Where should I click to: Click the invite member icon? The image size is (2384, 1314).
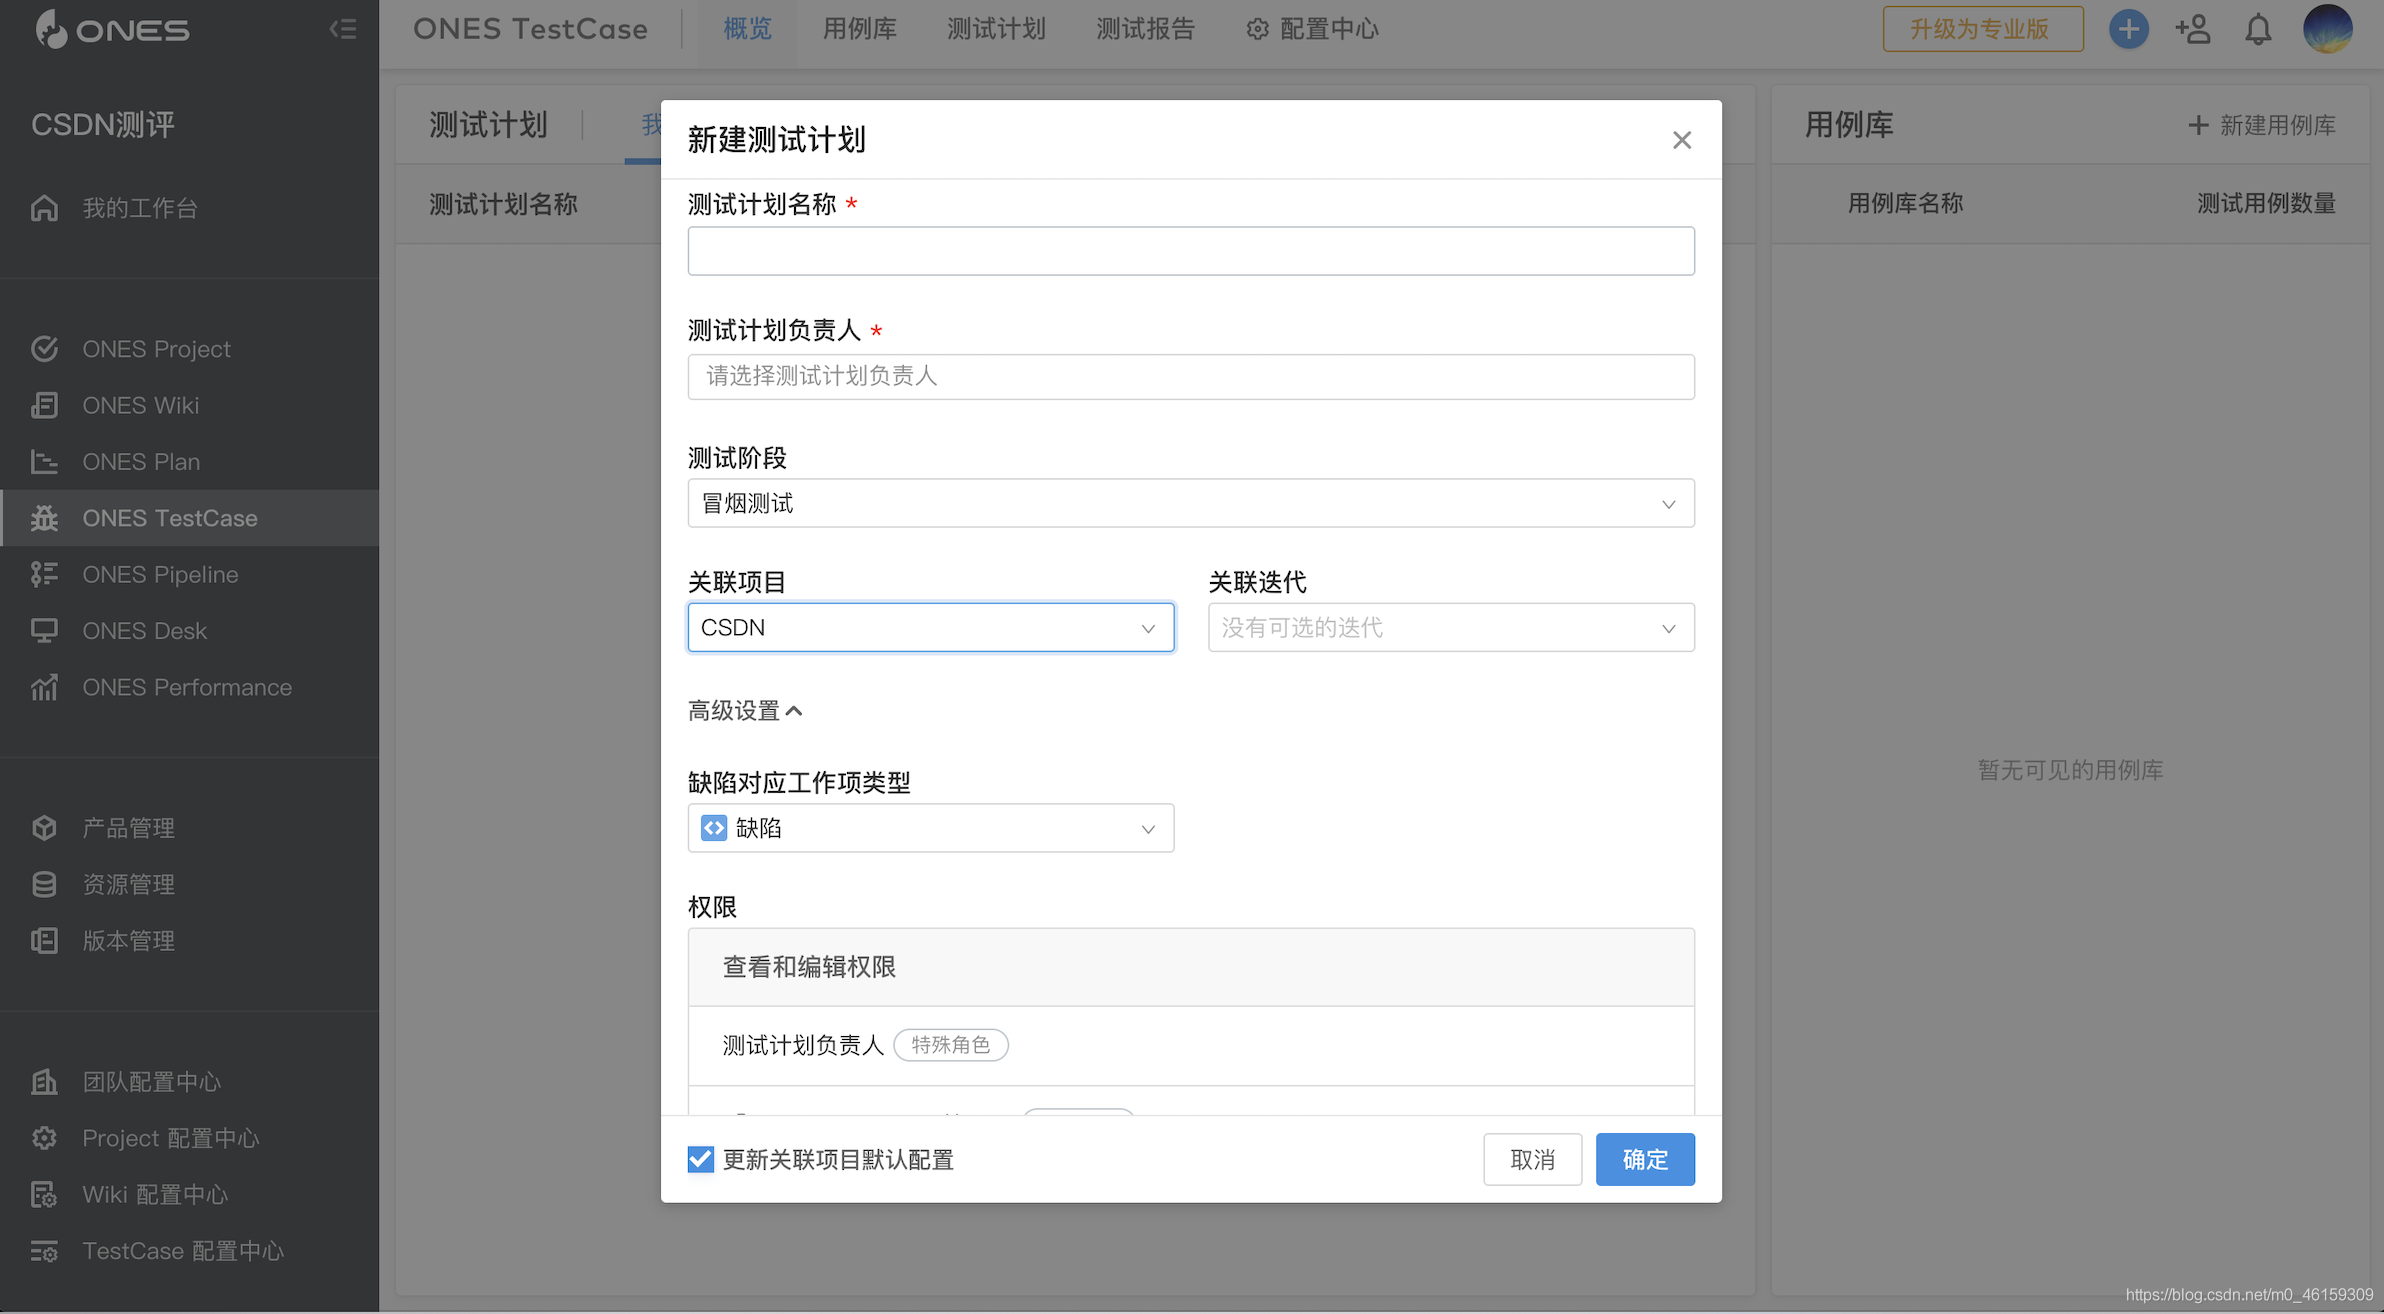pyautogui.click(x=2193, y=29)
